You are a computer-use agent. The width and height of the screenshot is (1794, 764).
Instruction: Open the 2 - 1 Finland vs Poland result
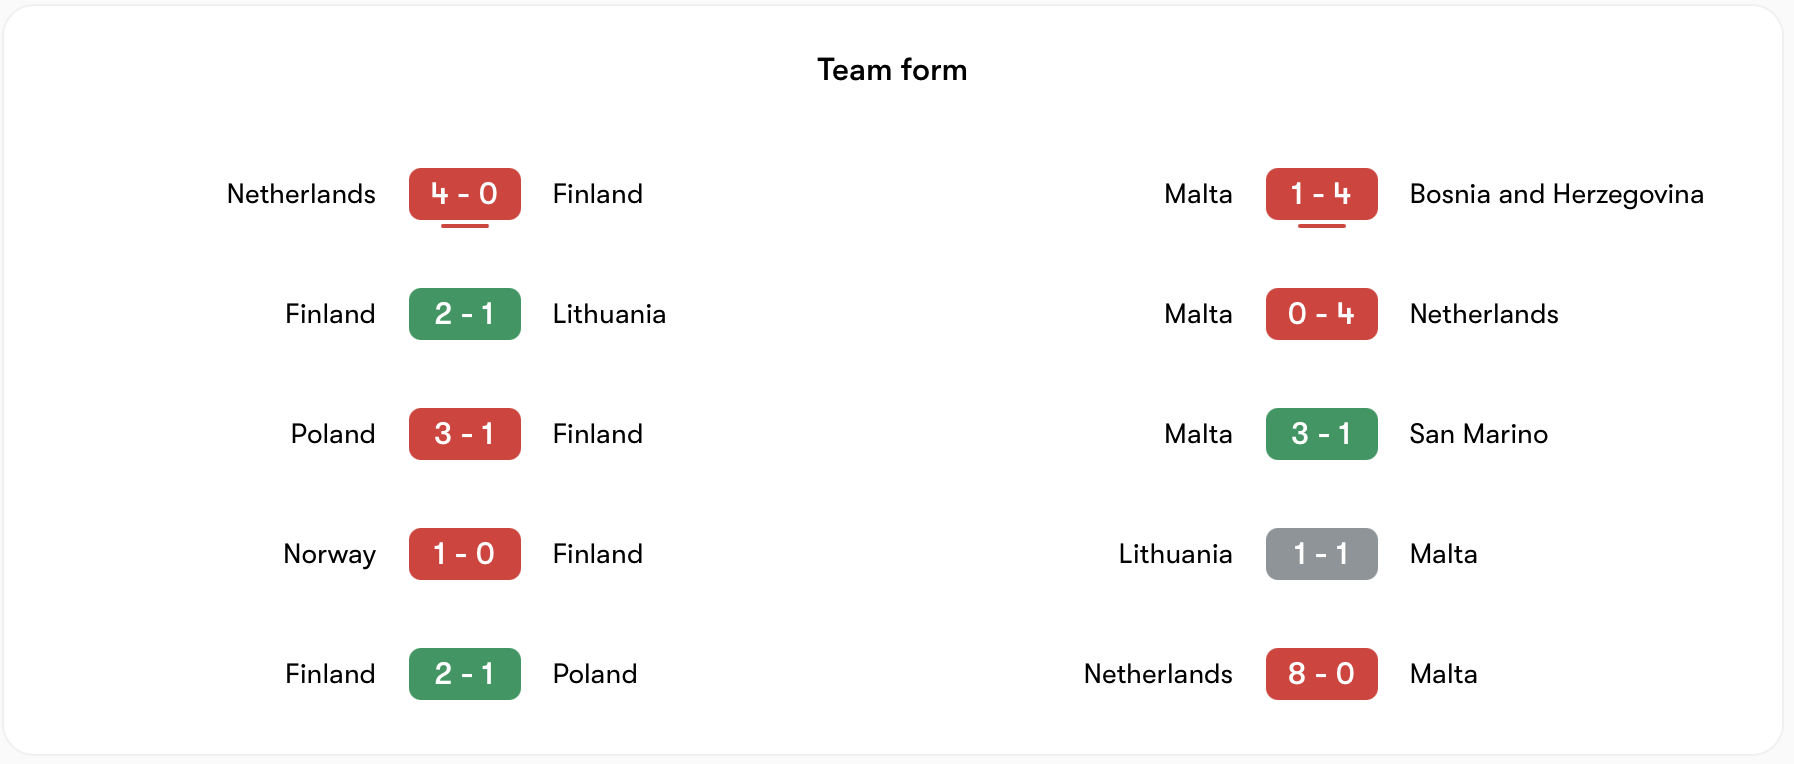(x=464, y=674)
